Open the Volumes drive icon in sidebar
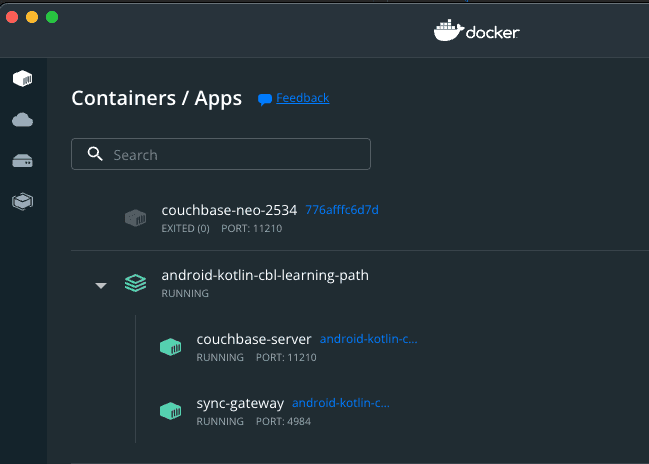Viewport: 649px width, 464px height. (22, 161)
